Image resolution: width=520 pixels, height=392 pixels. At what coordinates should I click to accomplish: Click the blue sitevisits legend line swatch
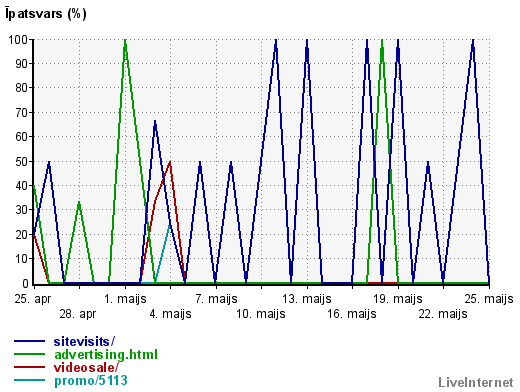[x=29, y=341]
